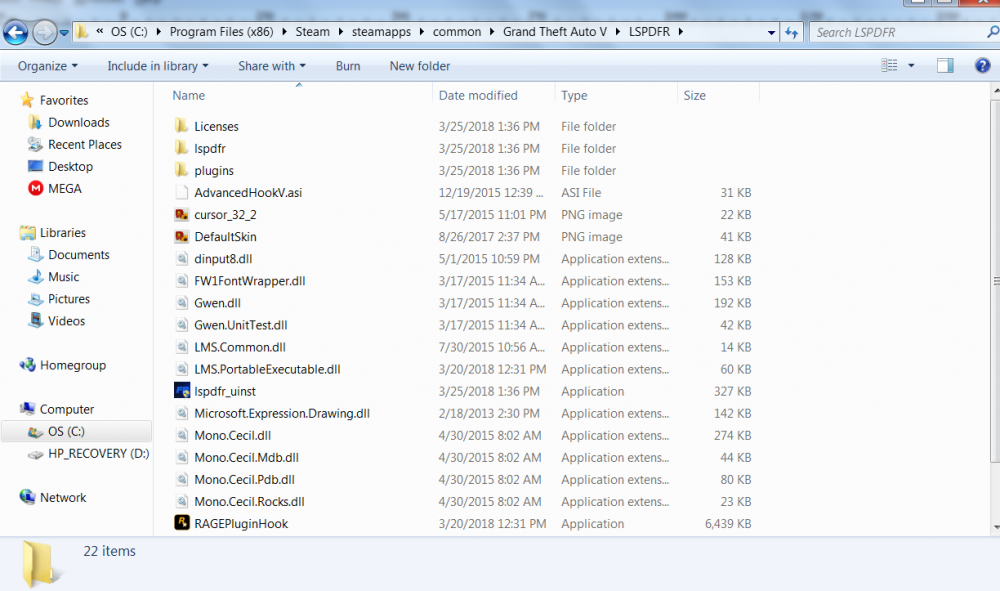Viewport: 1000px width, 591px height.
Task: Expand the arrow after Program Files (x86)
Action: pos(284,32)
